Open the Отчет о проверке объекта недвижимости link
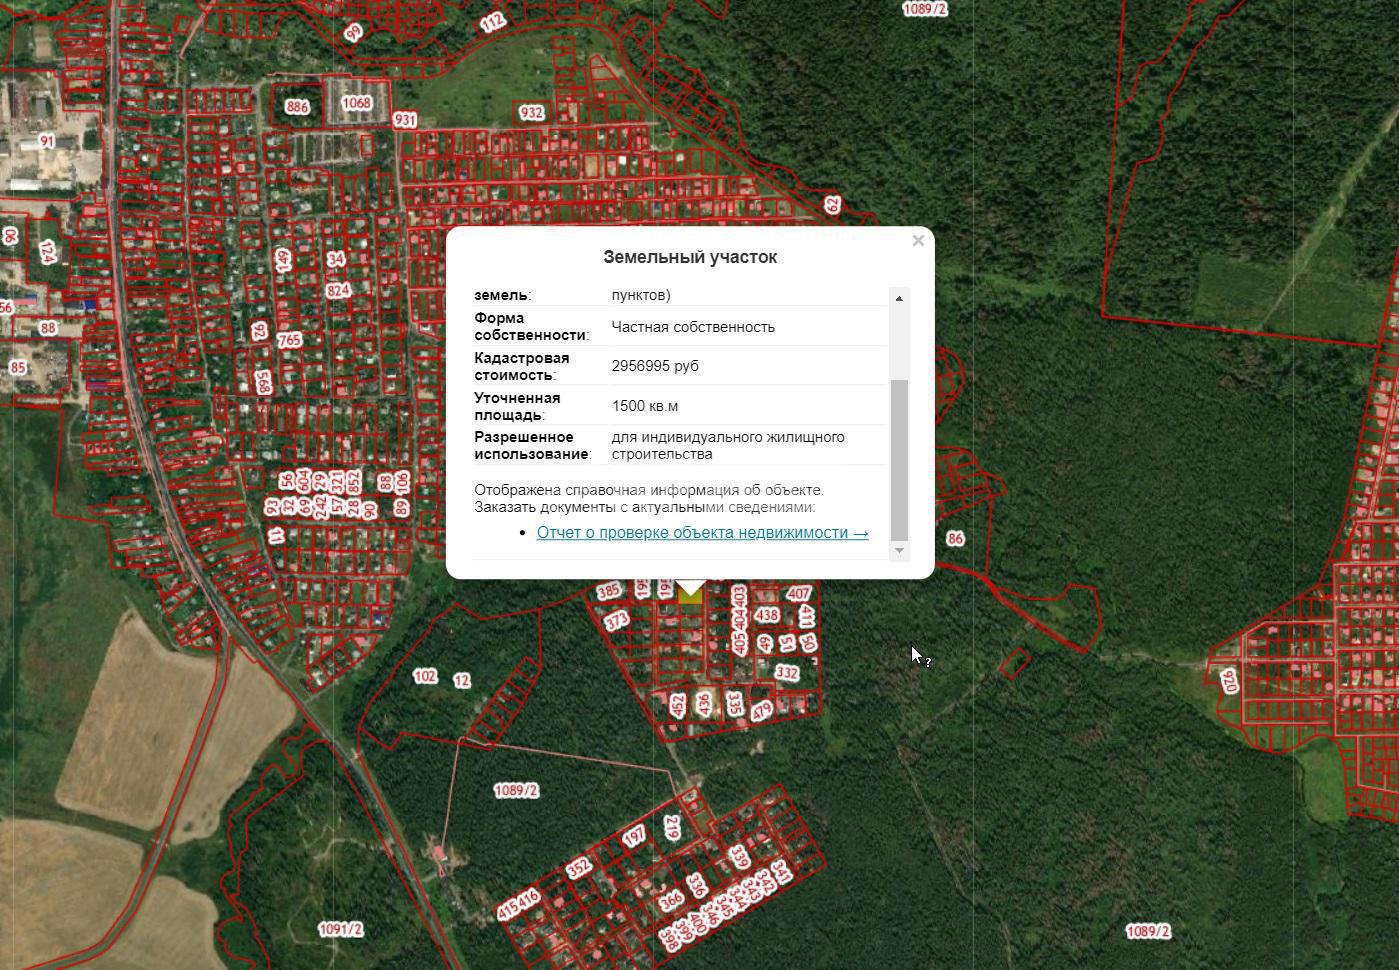The height and width of the screenshot is (970, 1399). tap(702, 533)
